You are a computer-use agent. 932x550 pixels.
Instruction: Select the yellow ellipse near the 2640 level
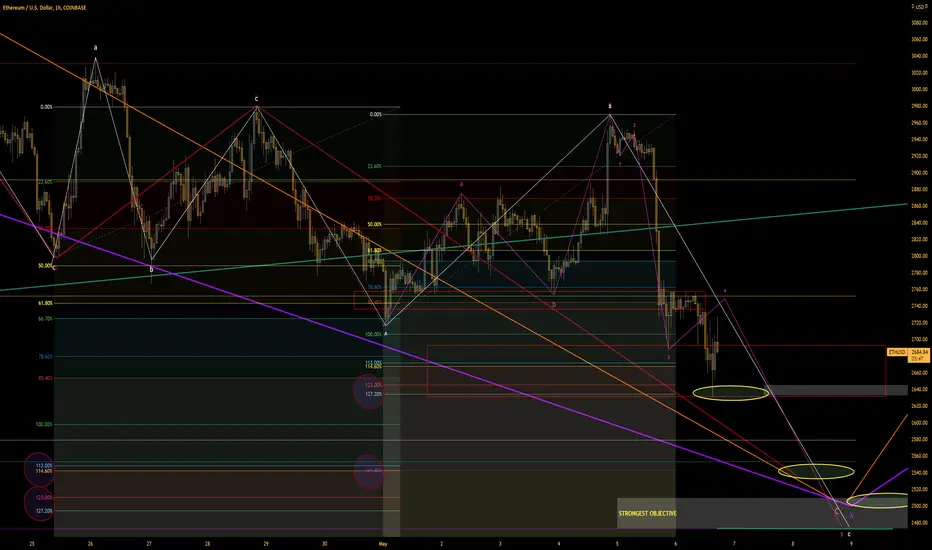(731, 392)
